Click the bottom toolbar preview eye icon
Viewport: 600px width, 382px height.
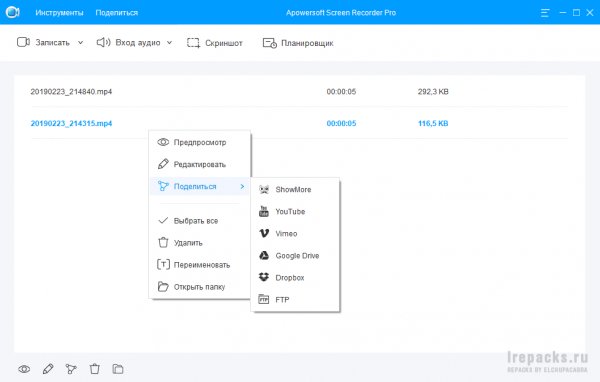(x=24, y=369)
